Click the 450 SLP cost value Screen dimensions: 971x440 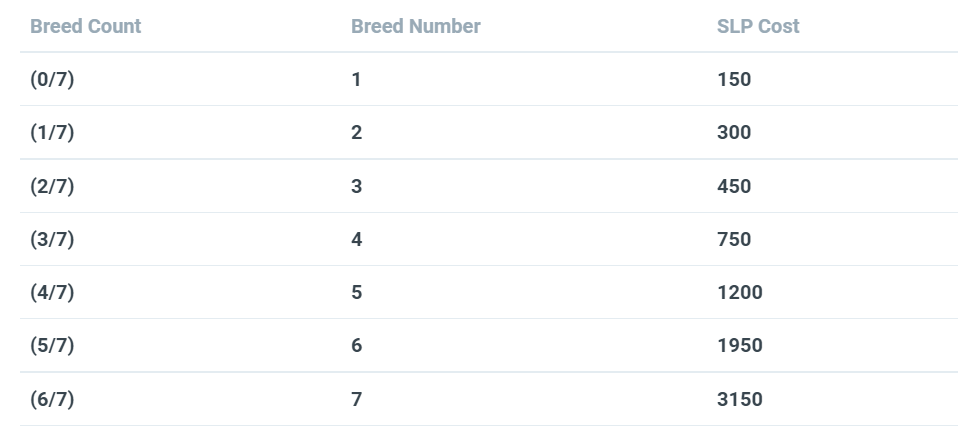coord(734,186)
